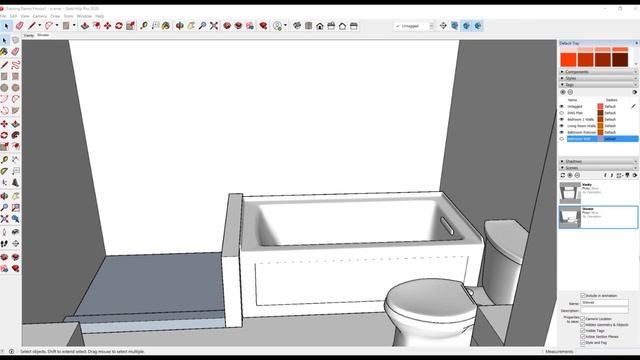
Task: Choose the Circle tool in left toolbar
Action: tap(4, 88)
